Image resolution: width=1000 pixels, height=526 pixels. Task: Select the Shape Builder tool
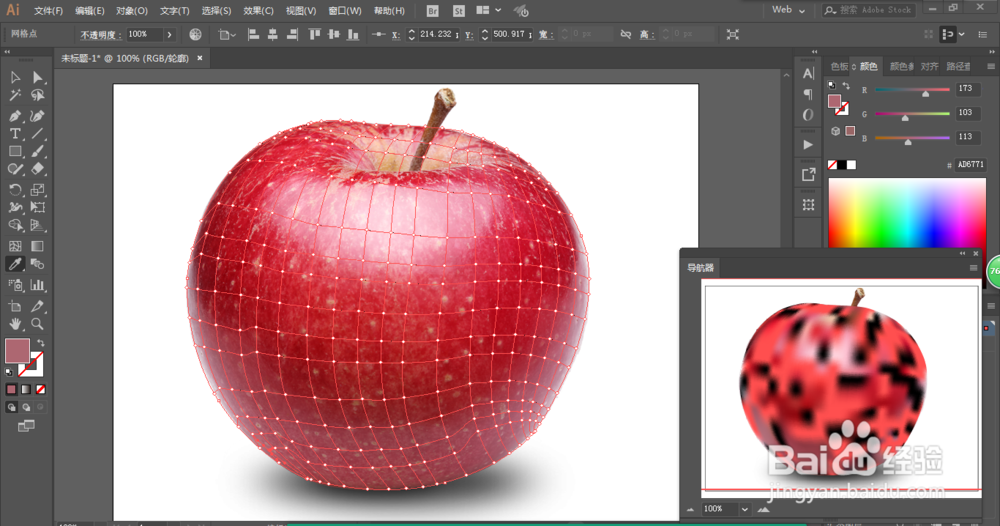[x=15, y=226]
